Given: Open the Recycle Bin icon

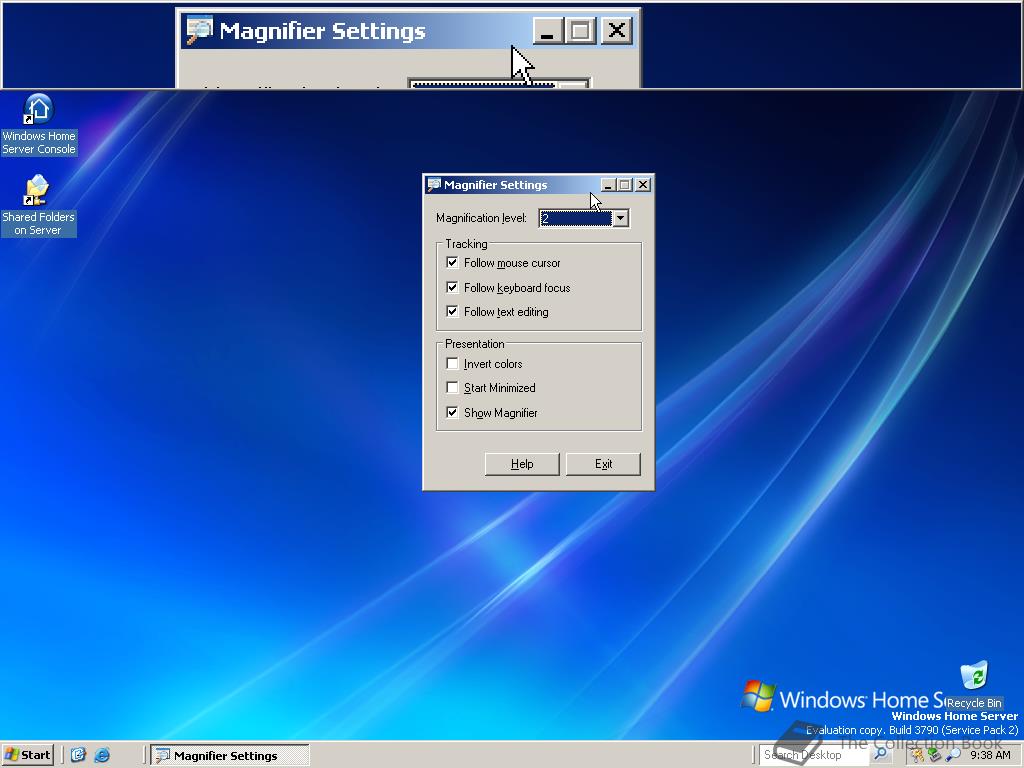Looking at the screenshot, I should coord(974,684).
